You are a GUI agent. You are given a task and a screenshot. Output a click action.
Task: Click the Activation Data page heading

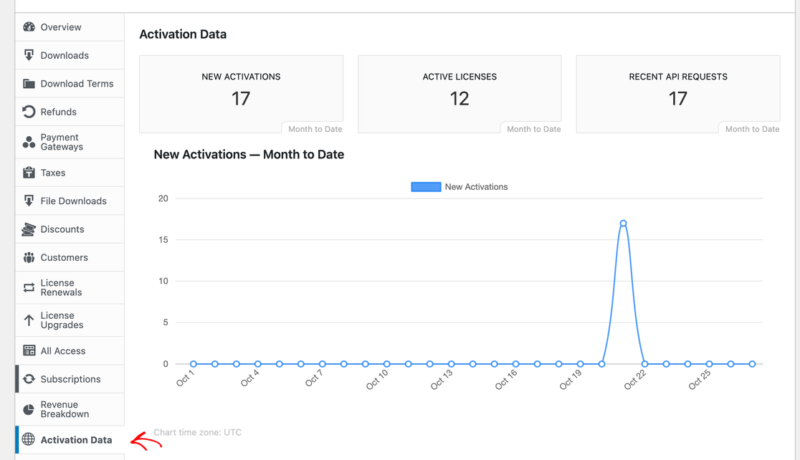[183, 34]
